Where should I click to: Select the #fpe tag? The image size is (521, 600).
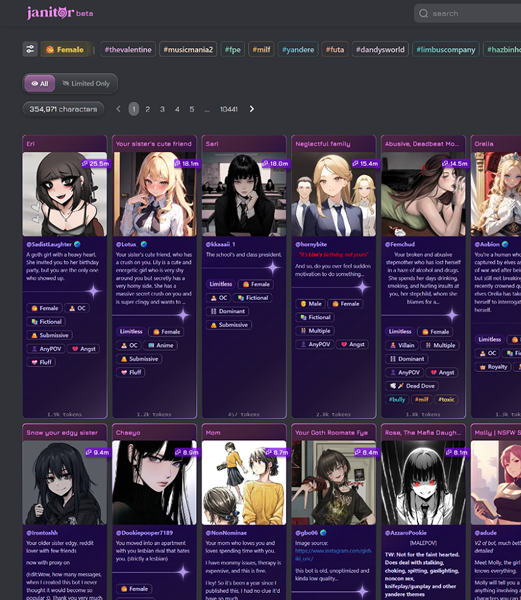click(x=233, y=49)
